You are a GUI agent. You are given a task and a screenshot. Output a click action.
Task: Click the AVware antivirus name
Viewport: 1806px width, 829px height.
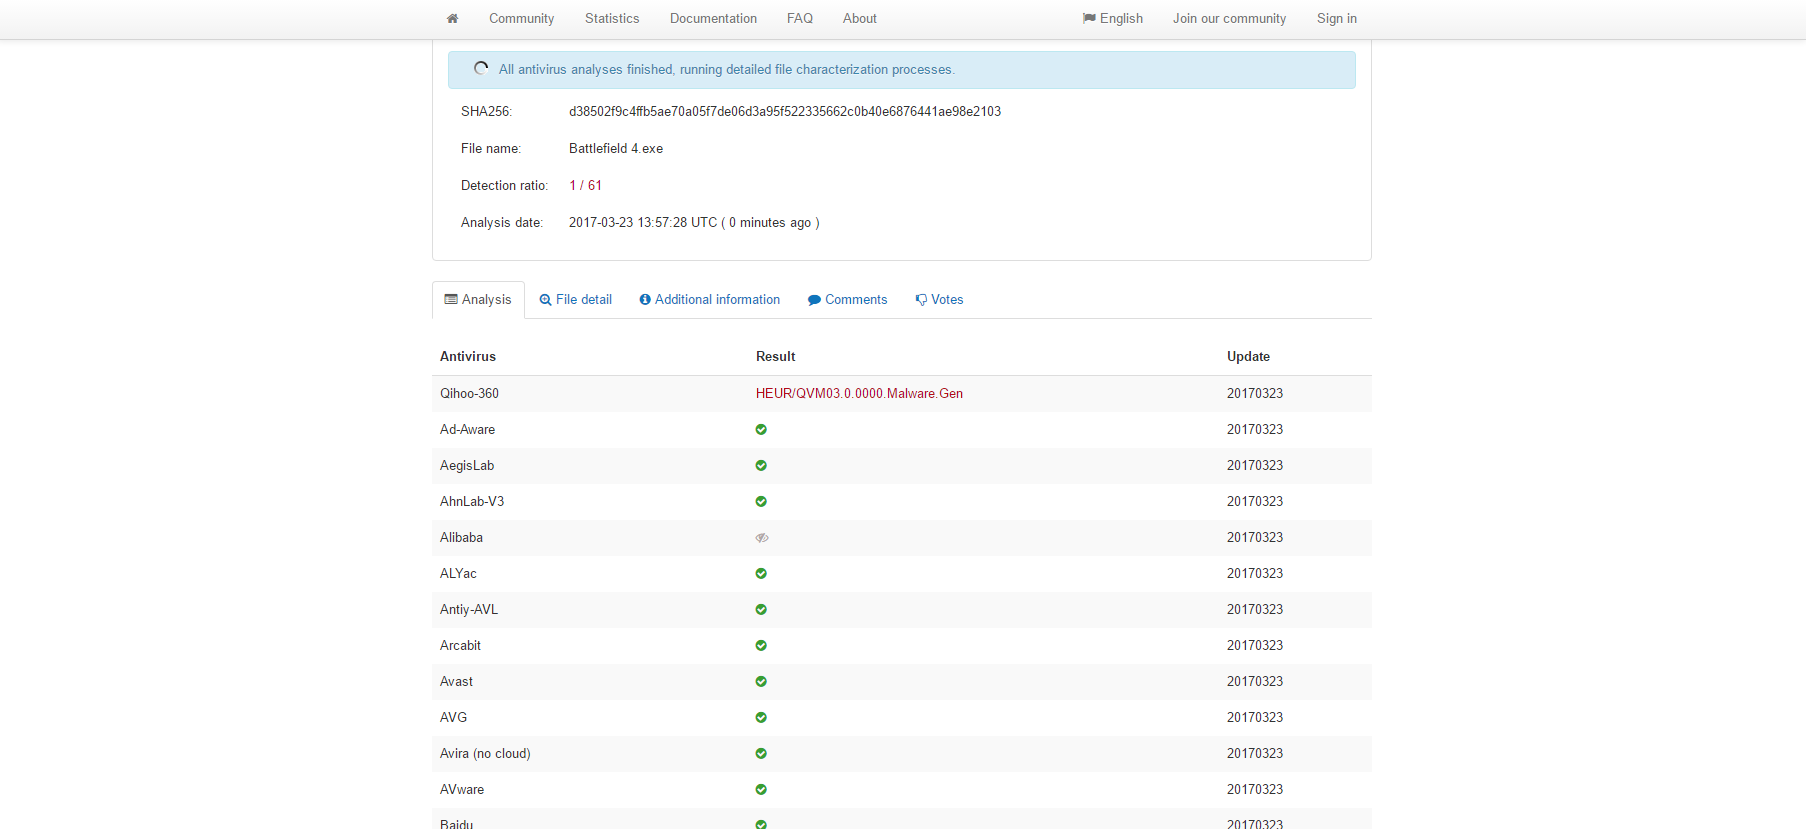[x=462, y=790]
